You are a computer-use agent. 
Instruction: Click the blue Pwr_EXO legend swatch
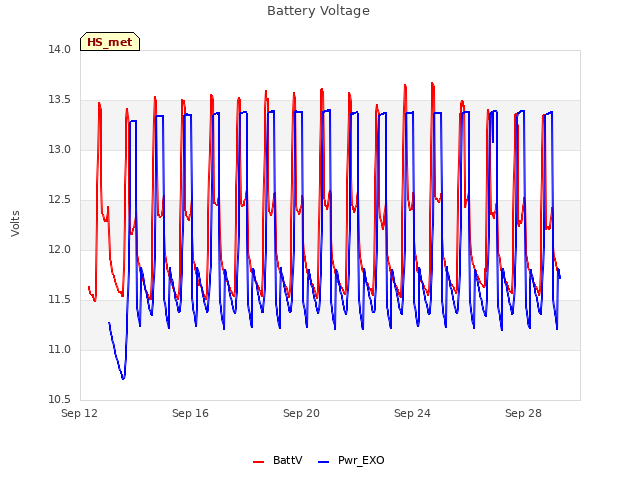pyautogui.click(x=323, y=462)
